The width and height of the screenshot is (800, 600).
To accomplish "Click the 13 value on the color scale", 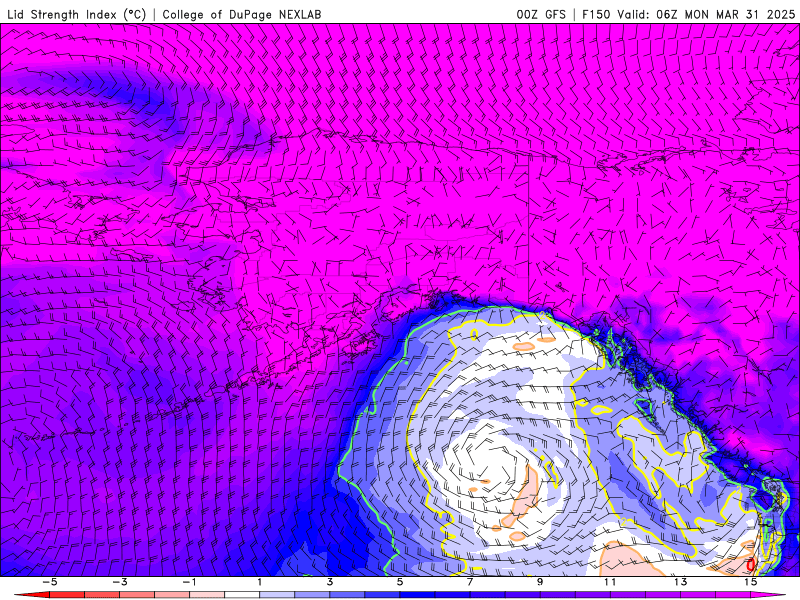I will pos(680,582).
